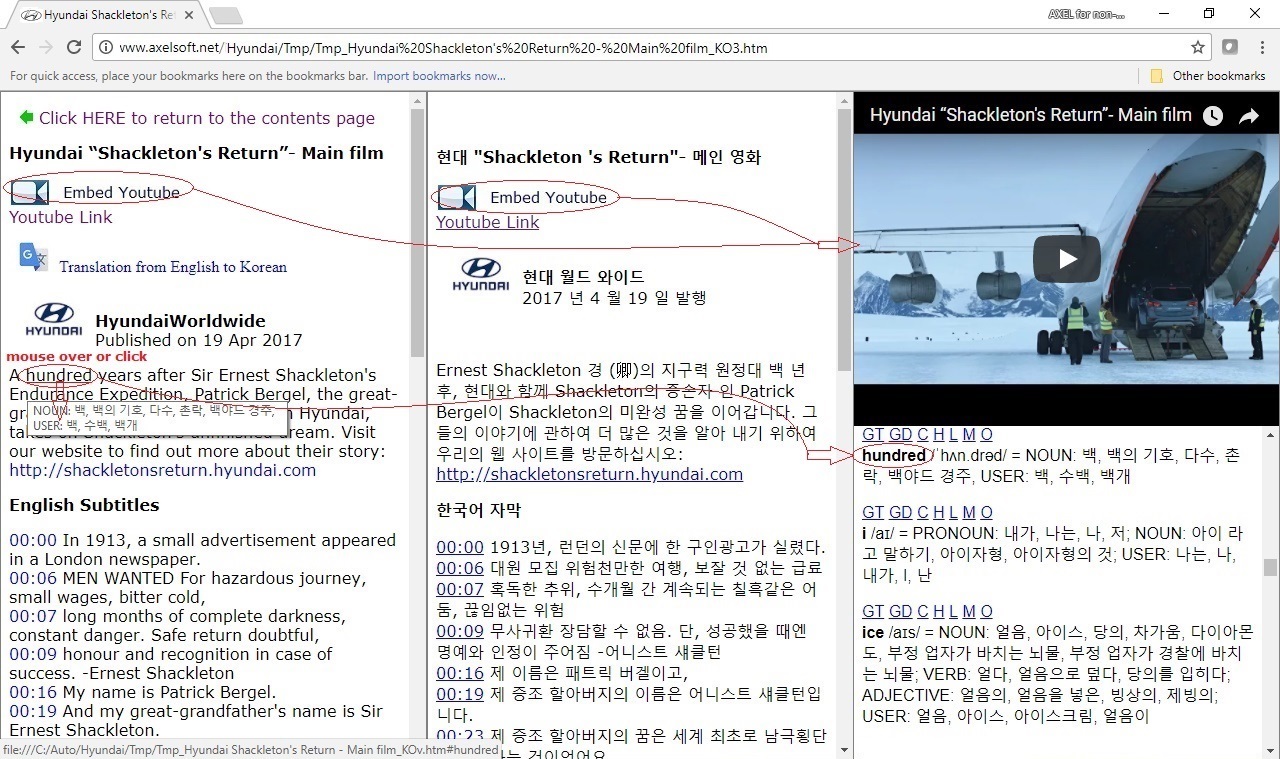Screen dimensions: 1280x759
Task: Click H link above hundred entry
Action: coord(938,434)
